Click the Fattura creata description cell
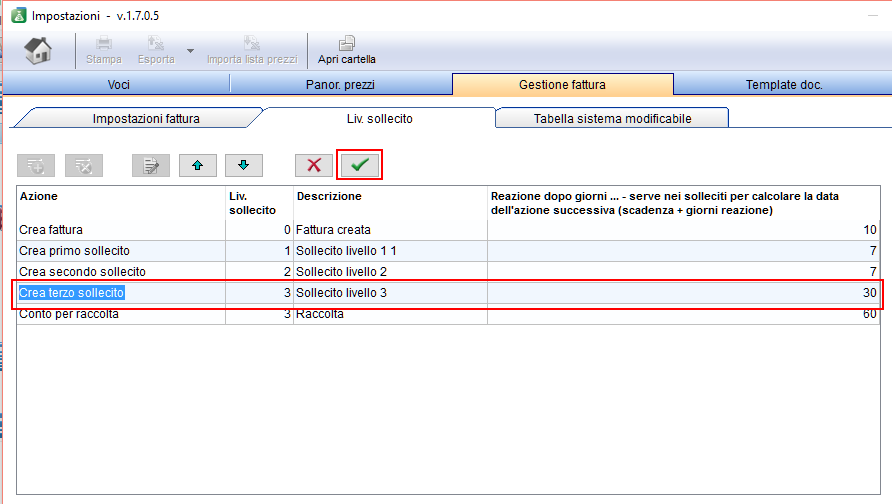 [390, 230]
